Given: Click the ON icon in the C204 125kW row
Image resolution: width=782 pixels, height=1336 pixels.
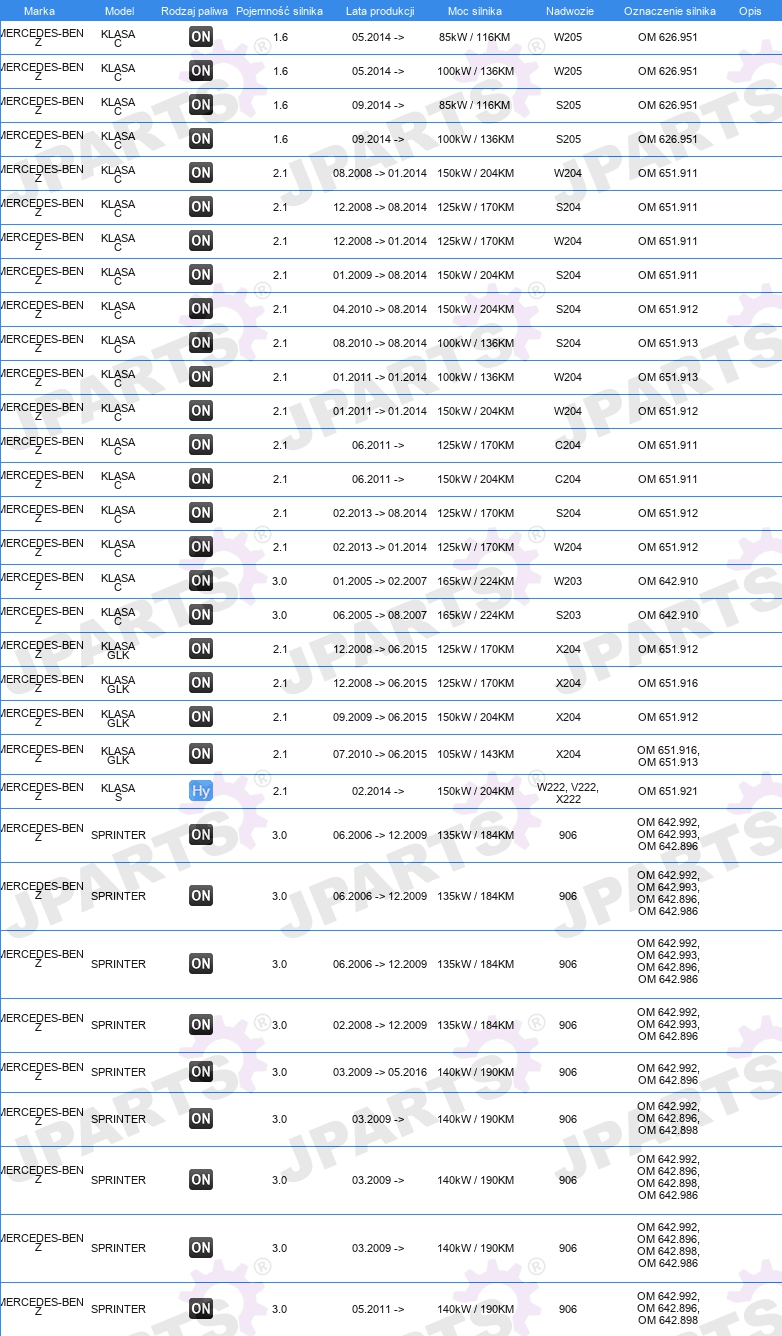Looking at the screenshot, I should 201,445.
